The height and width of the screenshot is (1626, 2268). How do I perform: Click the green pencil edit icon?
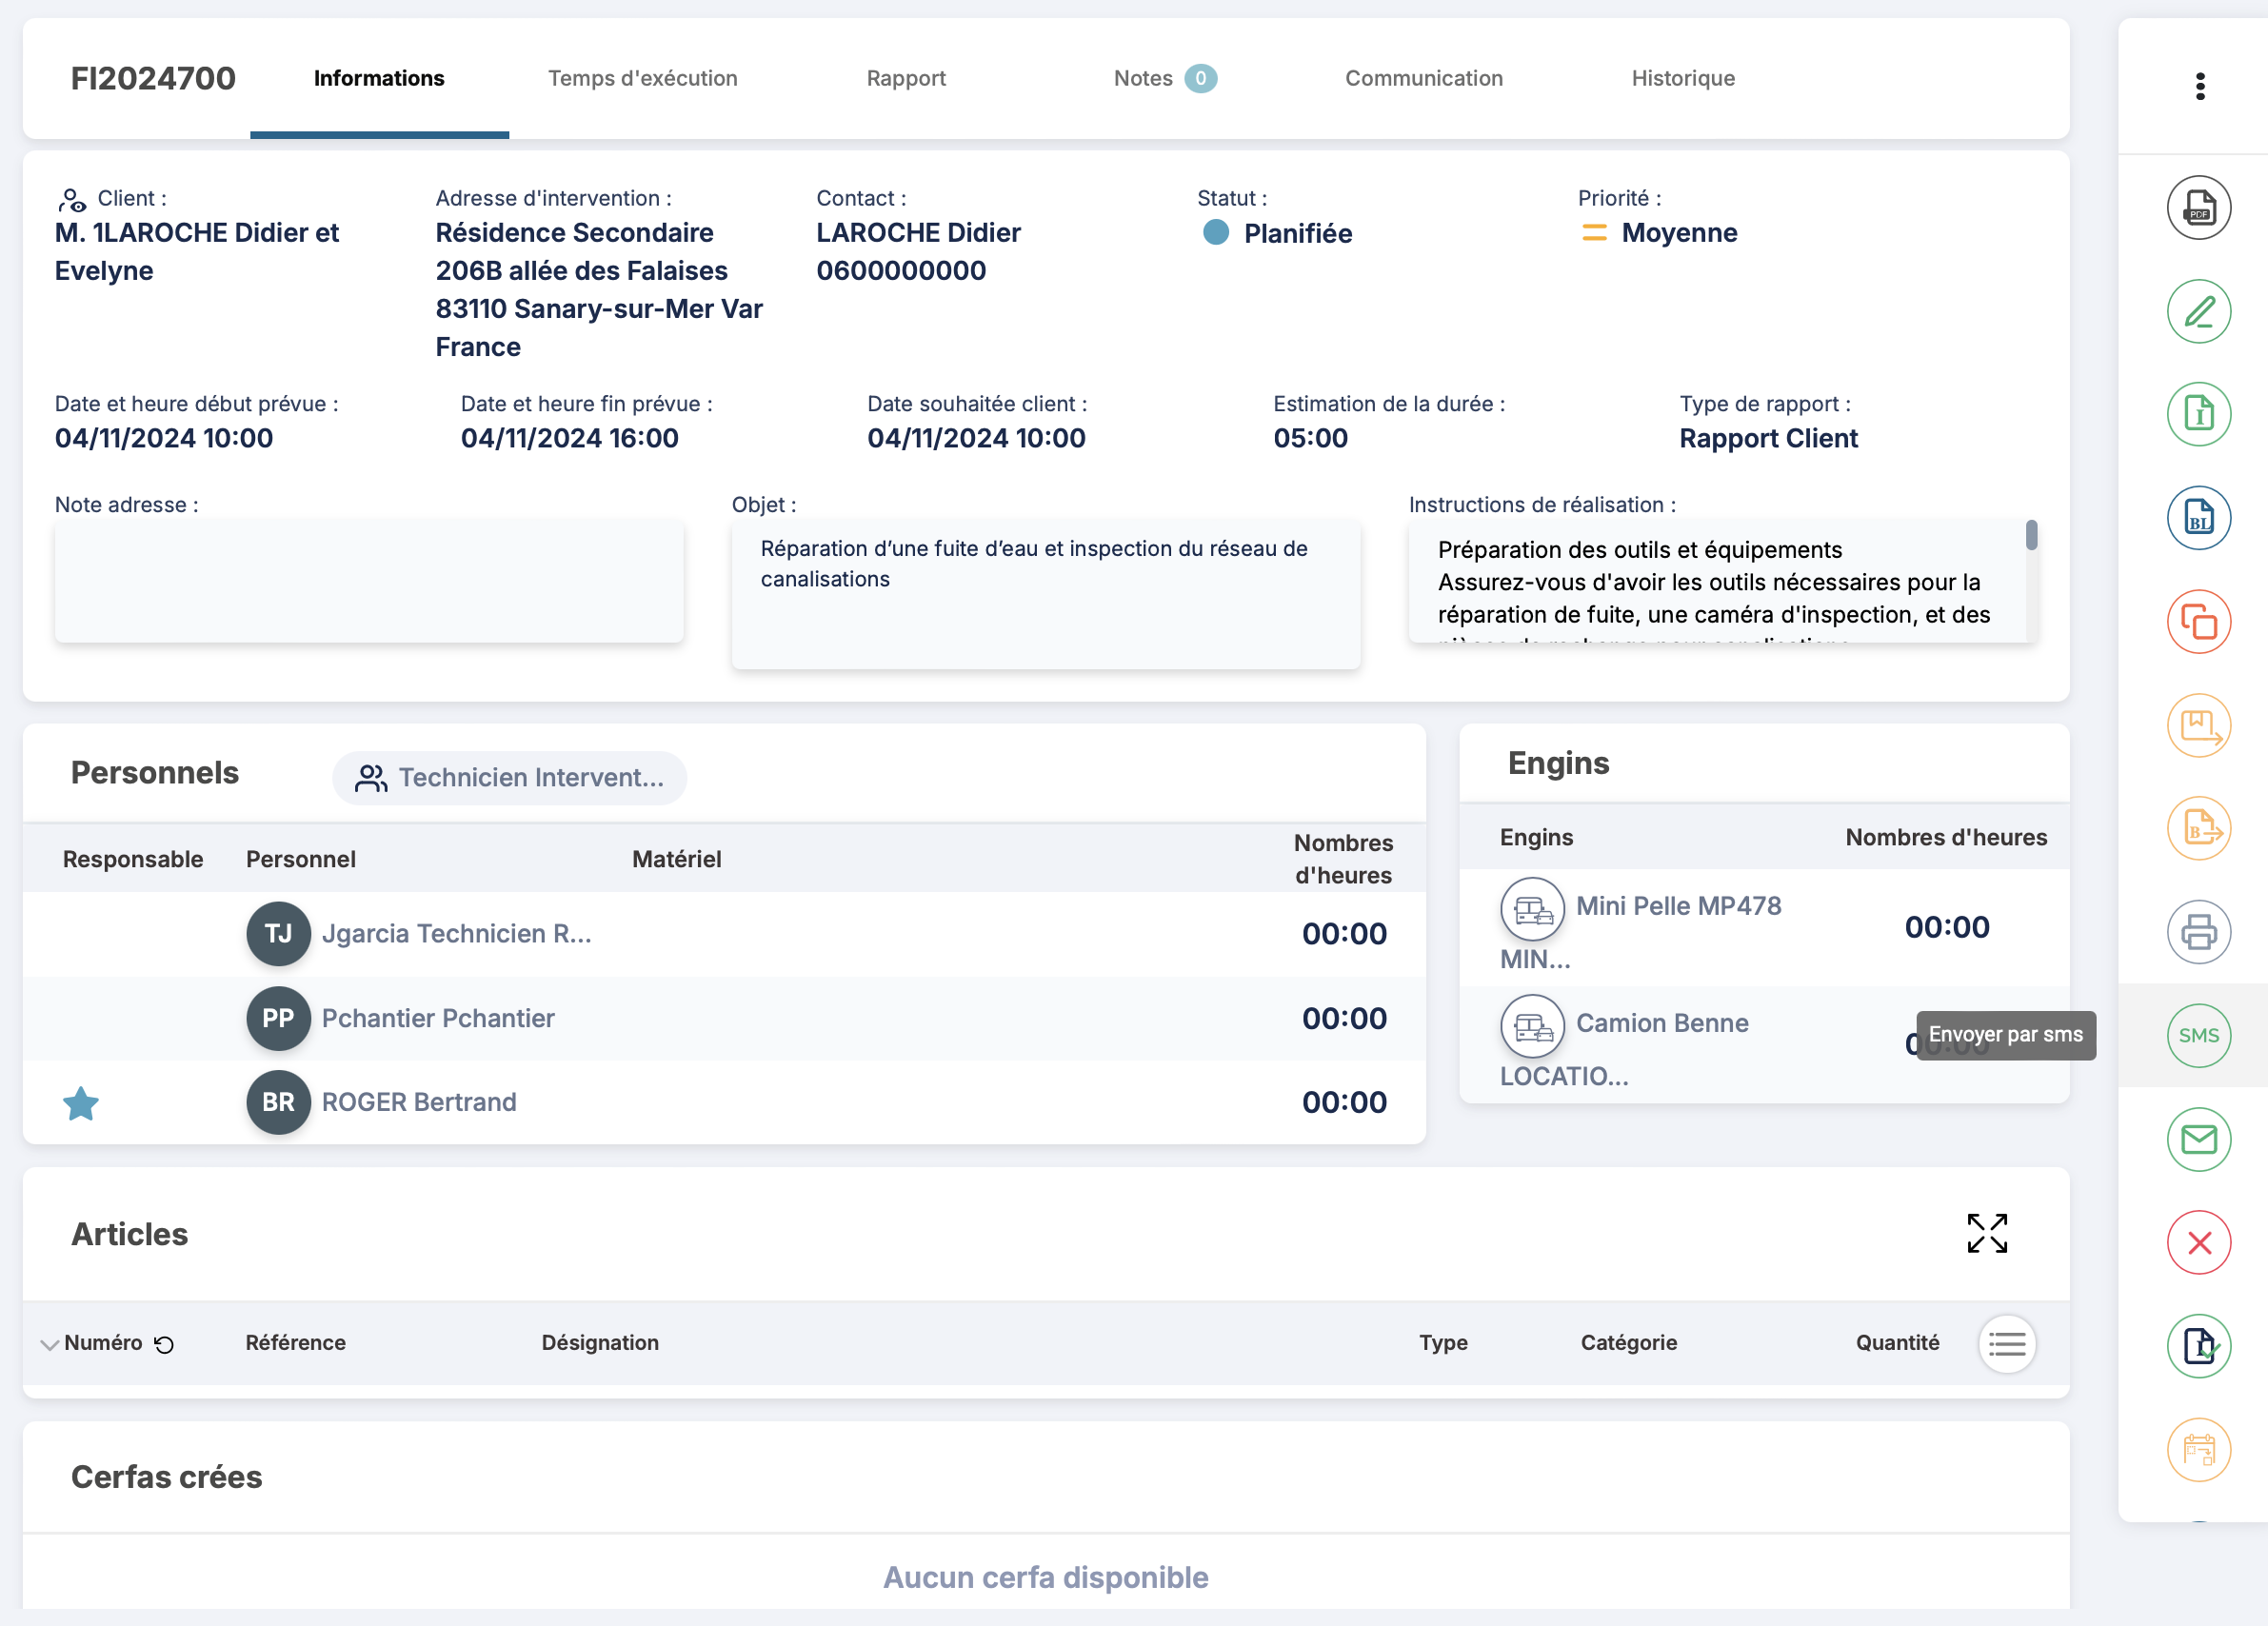click(2198, 312)
